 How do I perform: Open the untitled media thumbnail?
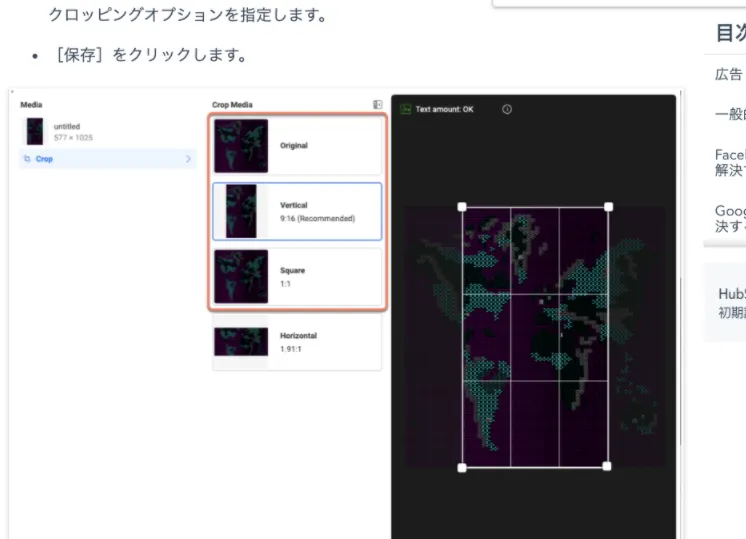pos(35,131)
